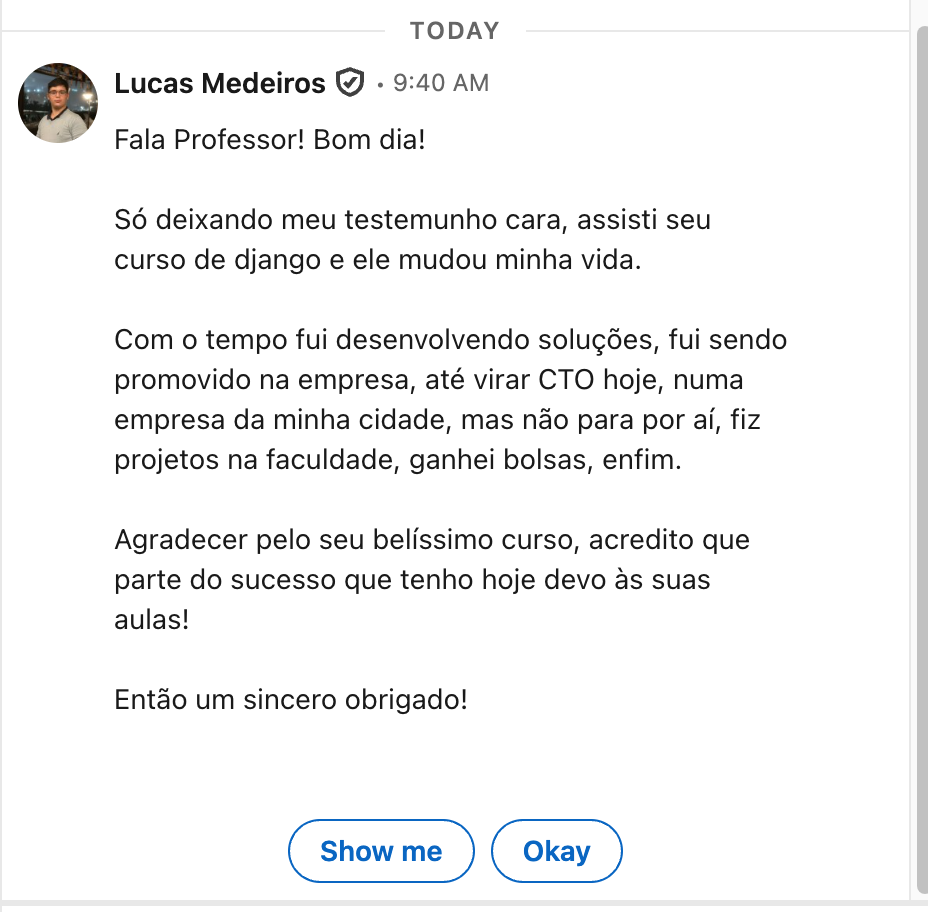The width and height of the screenshot is (928, 912).
Task: Open the Lucas Medeiros name link
Action: coord(220,83)
